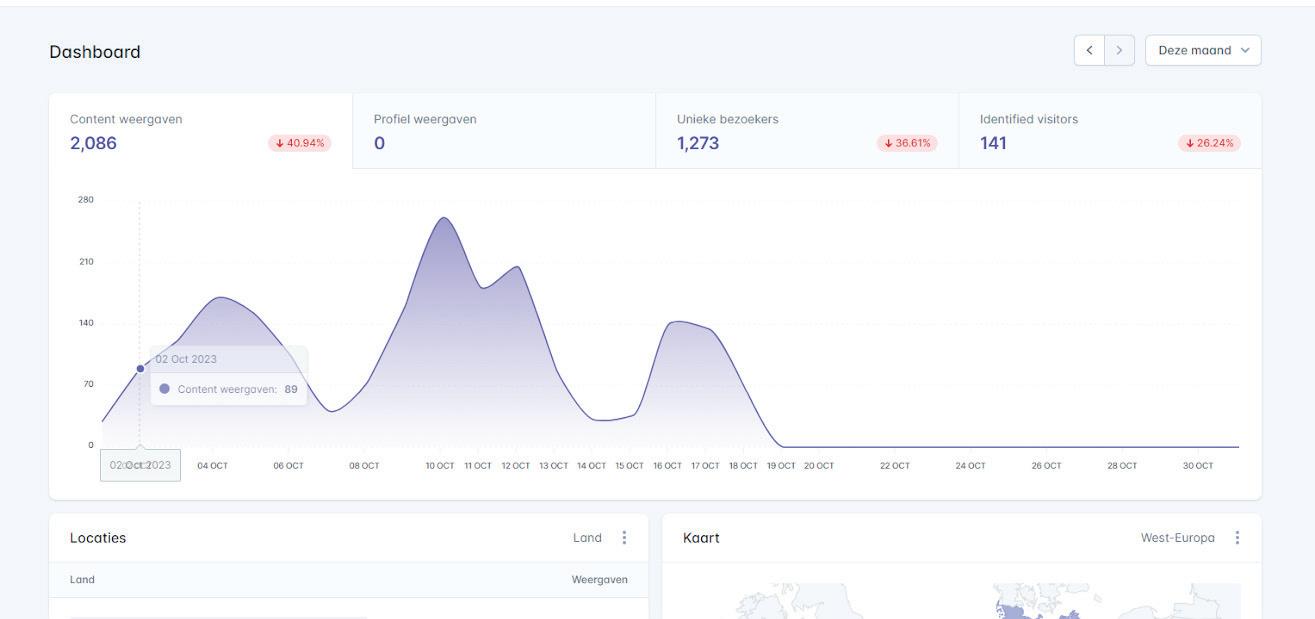Switch to Content weergaven tab
Screen dimensions: 1315x619
[x=201, y=131]
